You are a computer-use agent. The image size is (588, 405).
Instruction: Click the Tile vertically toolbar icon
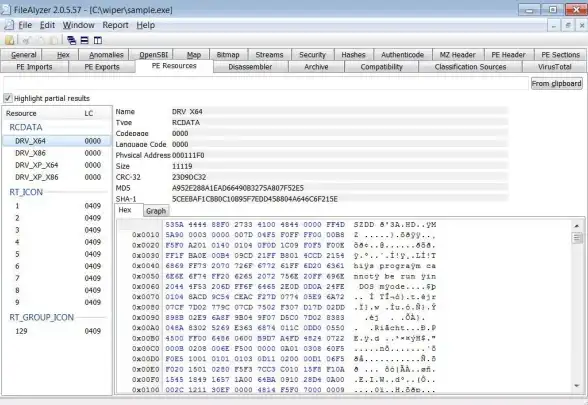click(98, 40)
